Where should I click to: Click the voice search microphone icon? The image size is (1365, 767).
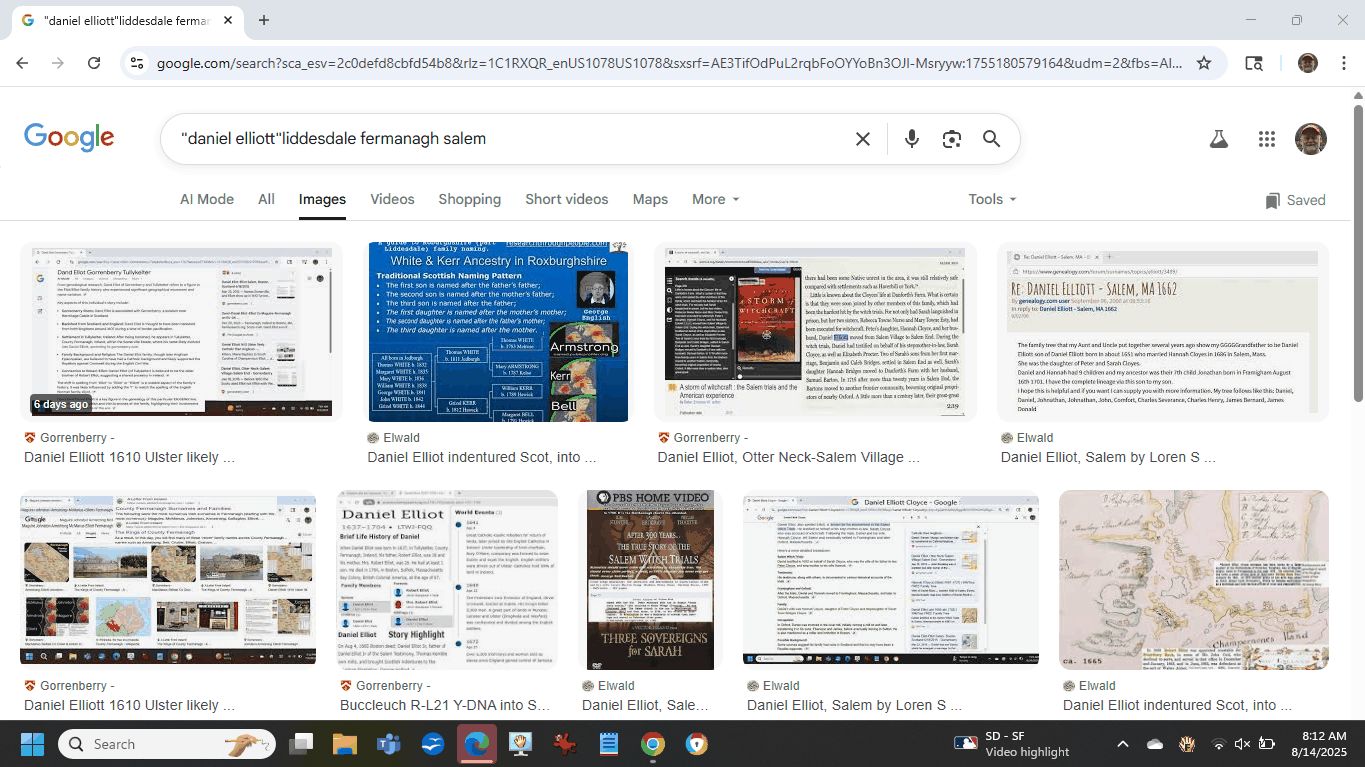(x=911, y=139)
